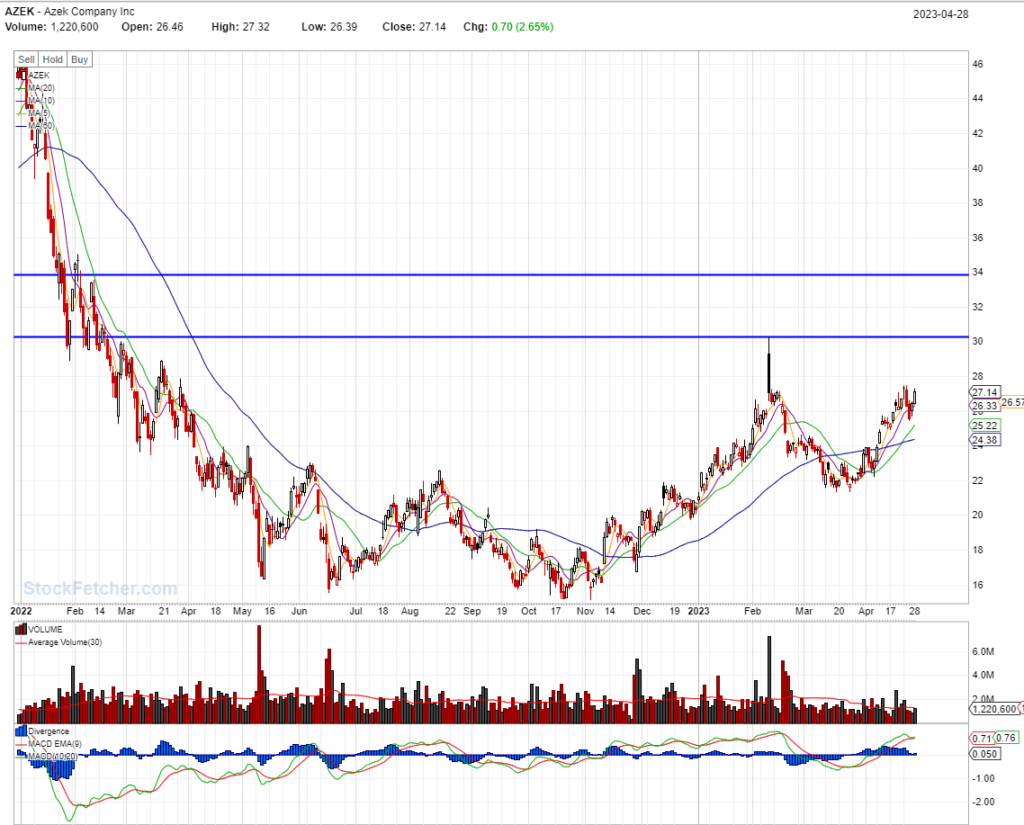The image size is (1024, 825).
Task: Click the 'Low: 26.39' header value
Action: pyautogui.click(x=329, y=27)
